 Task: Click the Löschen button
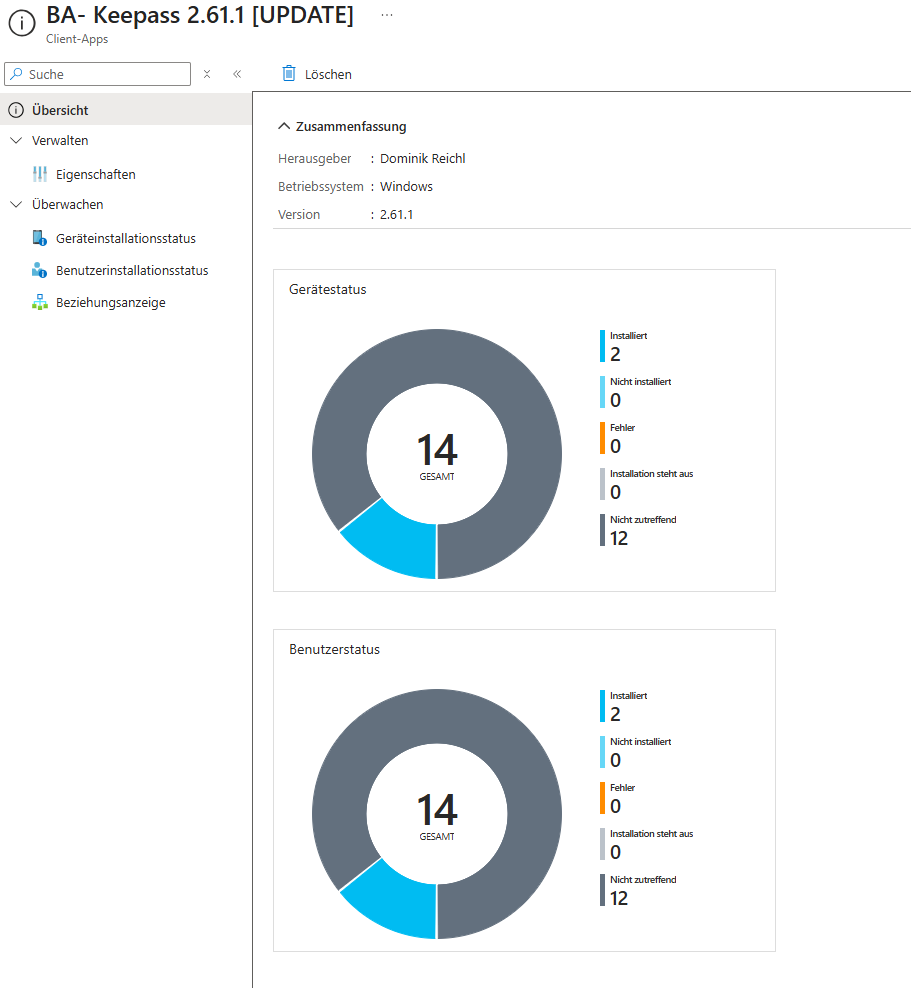point(316,74)
